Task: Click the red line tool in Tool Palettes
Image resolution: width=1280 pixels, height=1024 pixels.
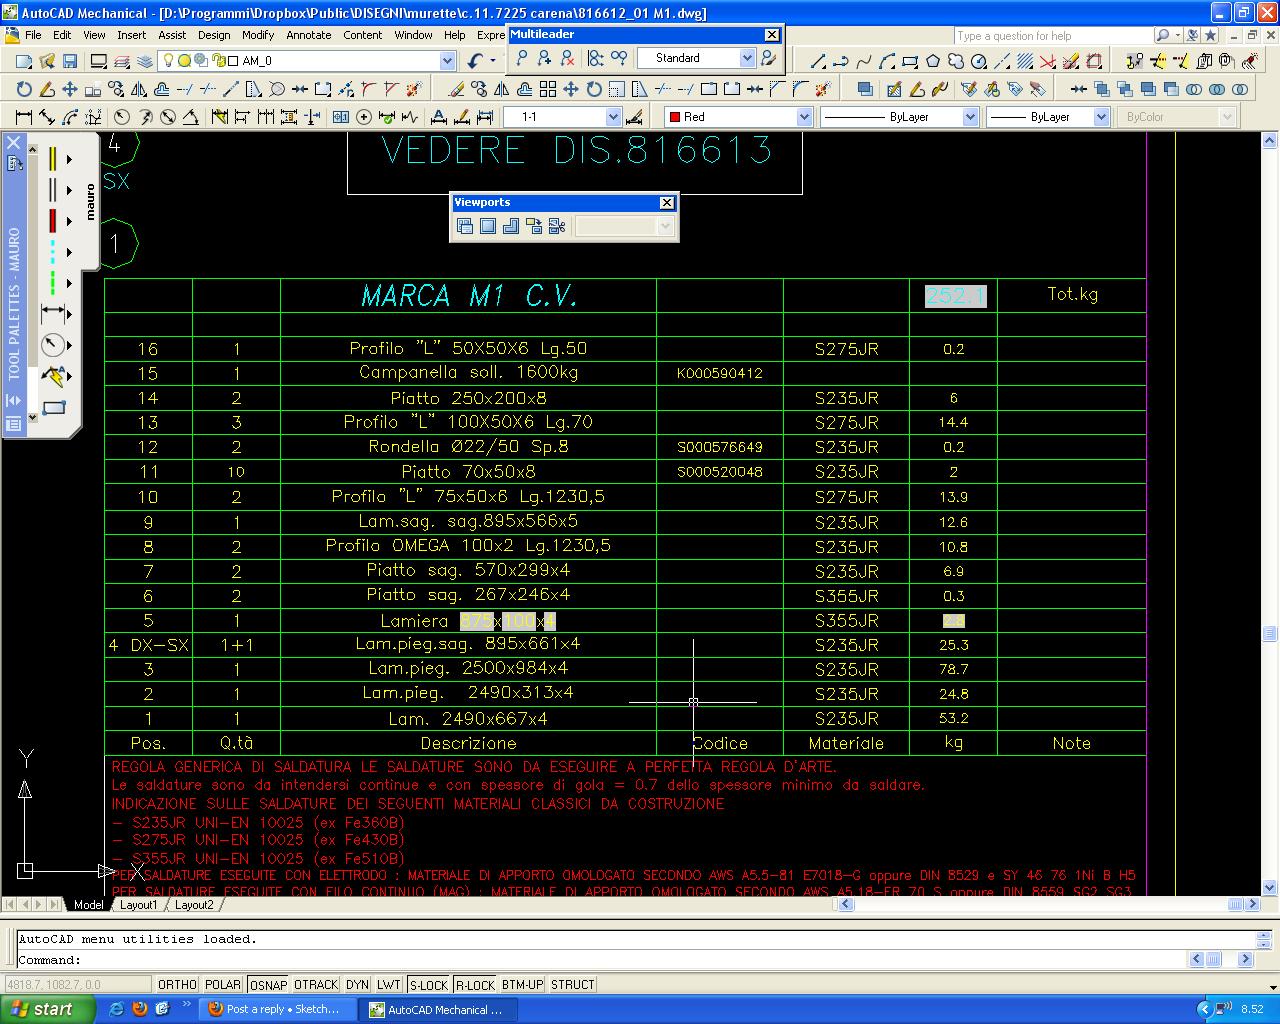Action: (52, 221)
